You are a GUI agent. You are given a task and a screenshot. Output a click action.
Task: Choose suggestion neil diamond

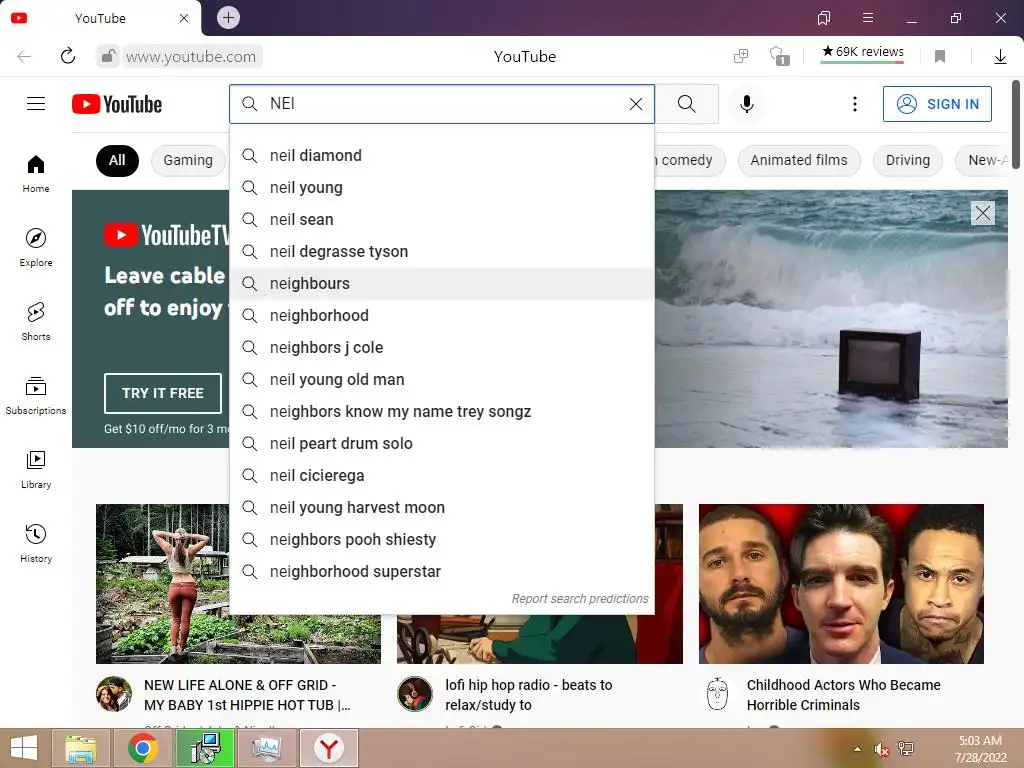tap(442, 155)
